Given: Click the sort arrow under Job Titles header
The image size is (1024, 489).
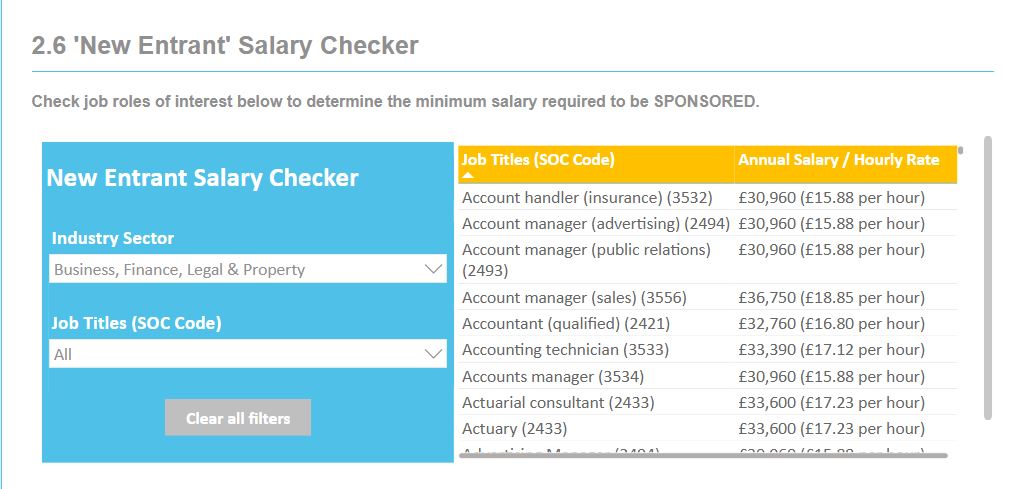Looking at the screenshot, I should click(x=468, y=175).
